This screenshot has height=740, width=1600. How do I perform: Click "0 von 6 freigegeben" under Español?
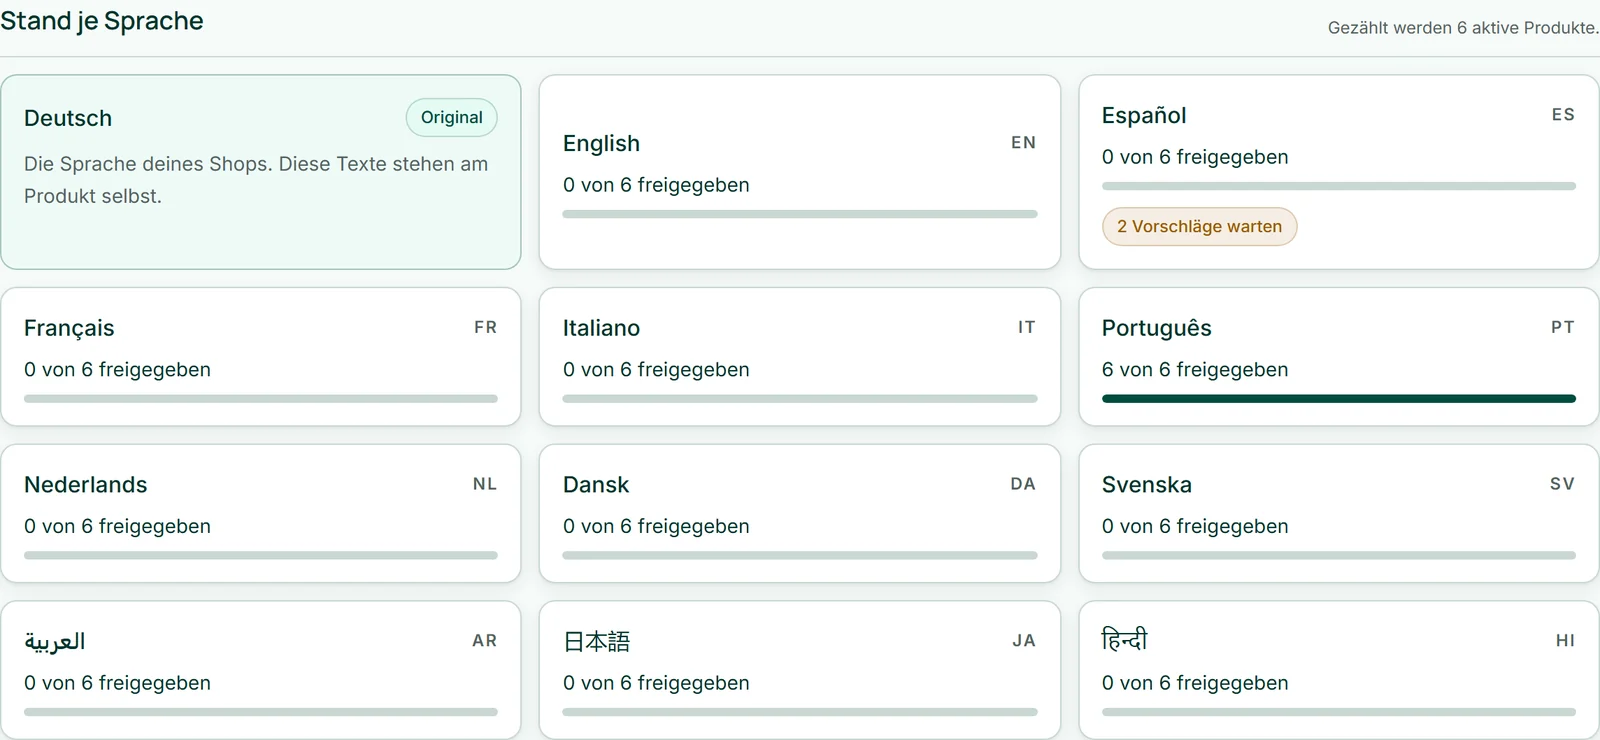[x=1195, y=157]
